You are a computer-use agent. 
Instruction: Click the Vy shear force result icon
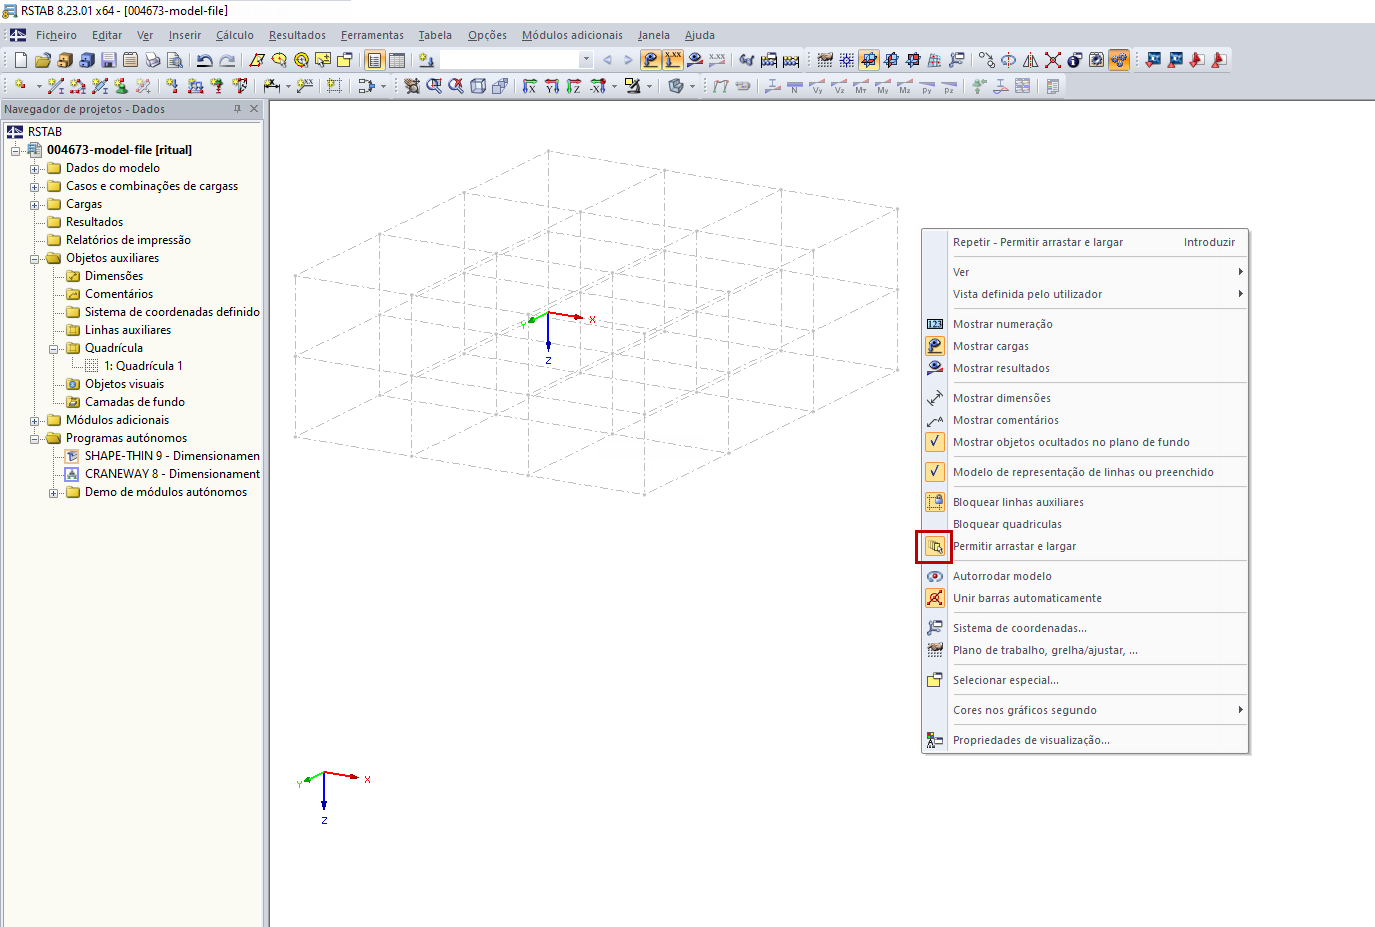click(817, 86)
